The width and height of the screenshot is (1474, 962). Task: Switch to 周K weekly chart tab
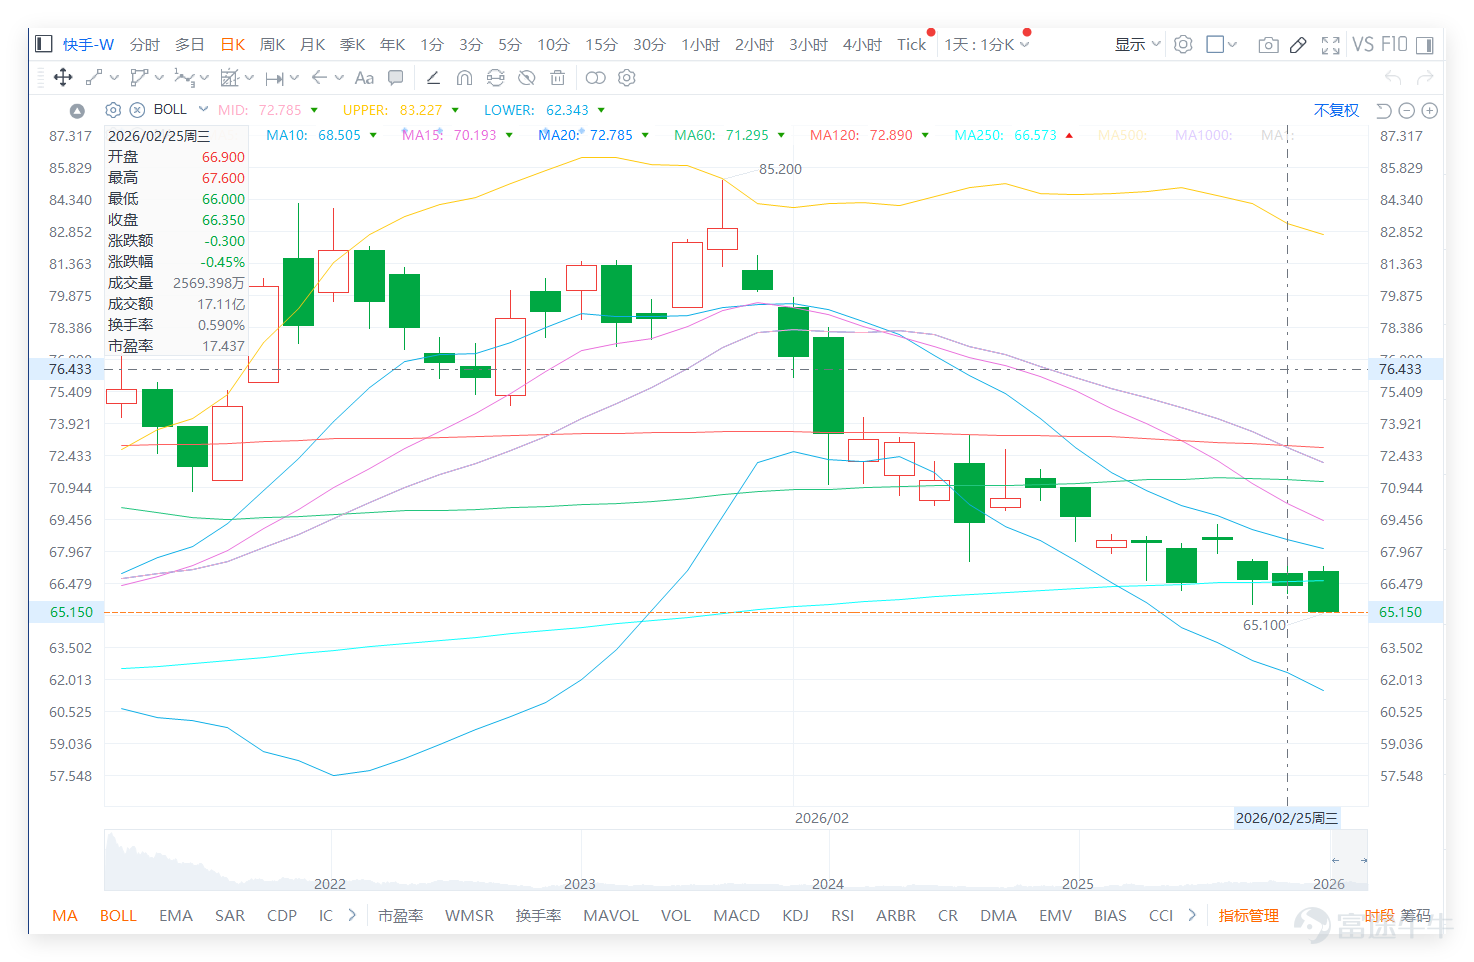pos(272,44)
